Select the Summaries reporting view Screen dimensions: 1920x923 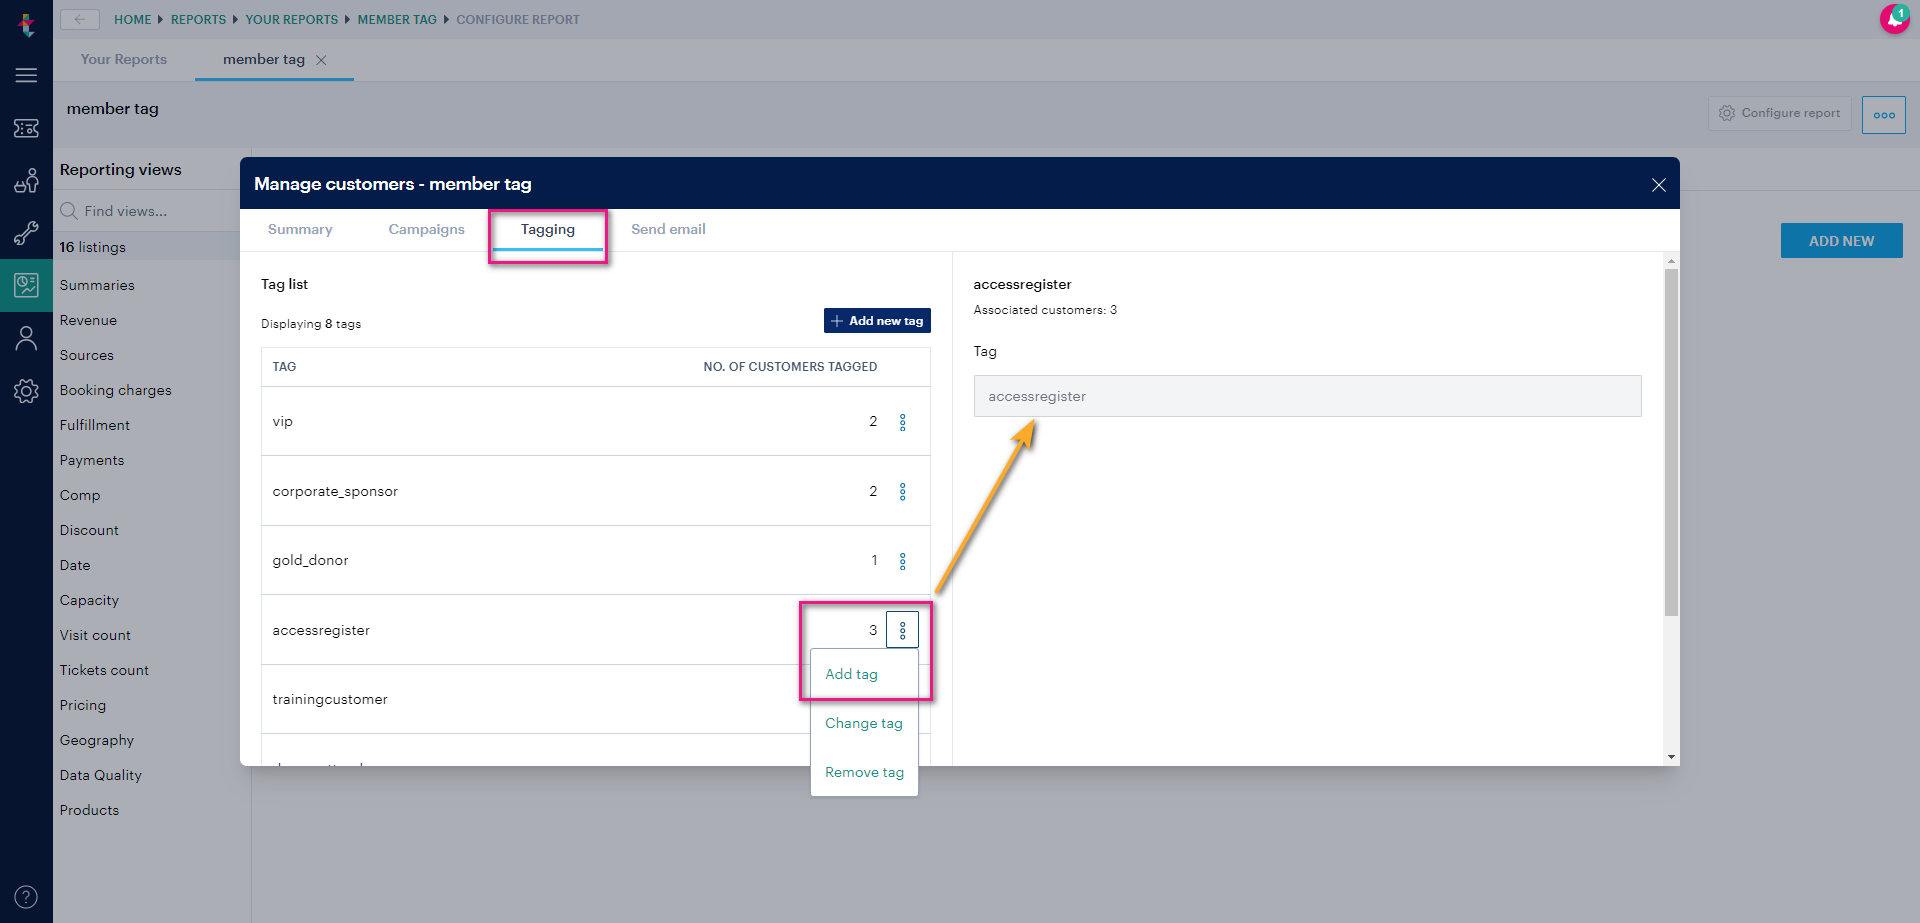[x=97, y=285]
